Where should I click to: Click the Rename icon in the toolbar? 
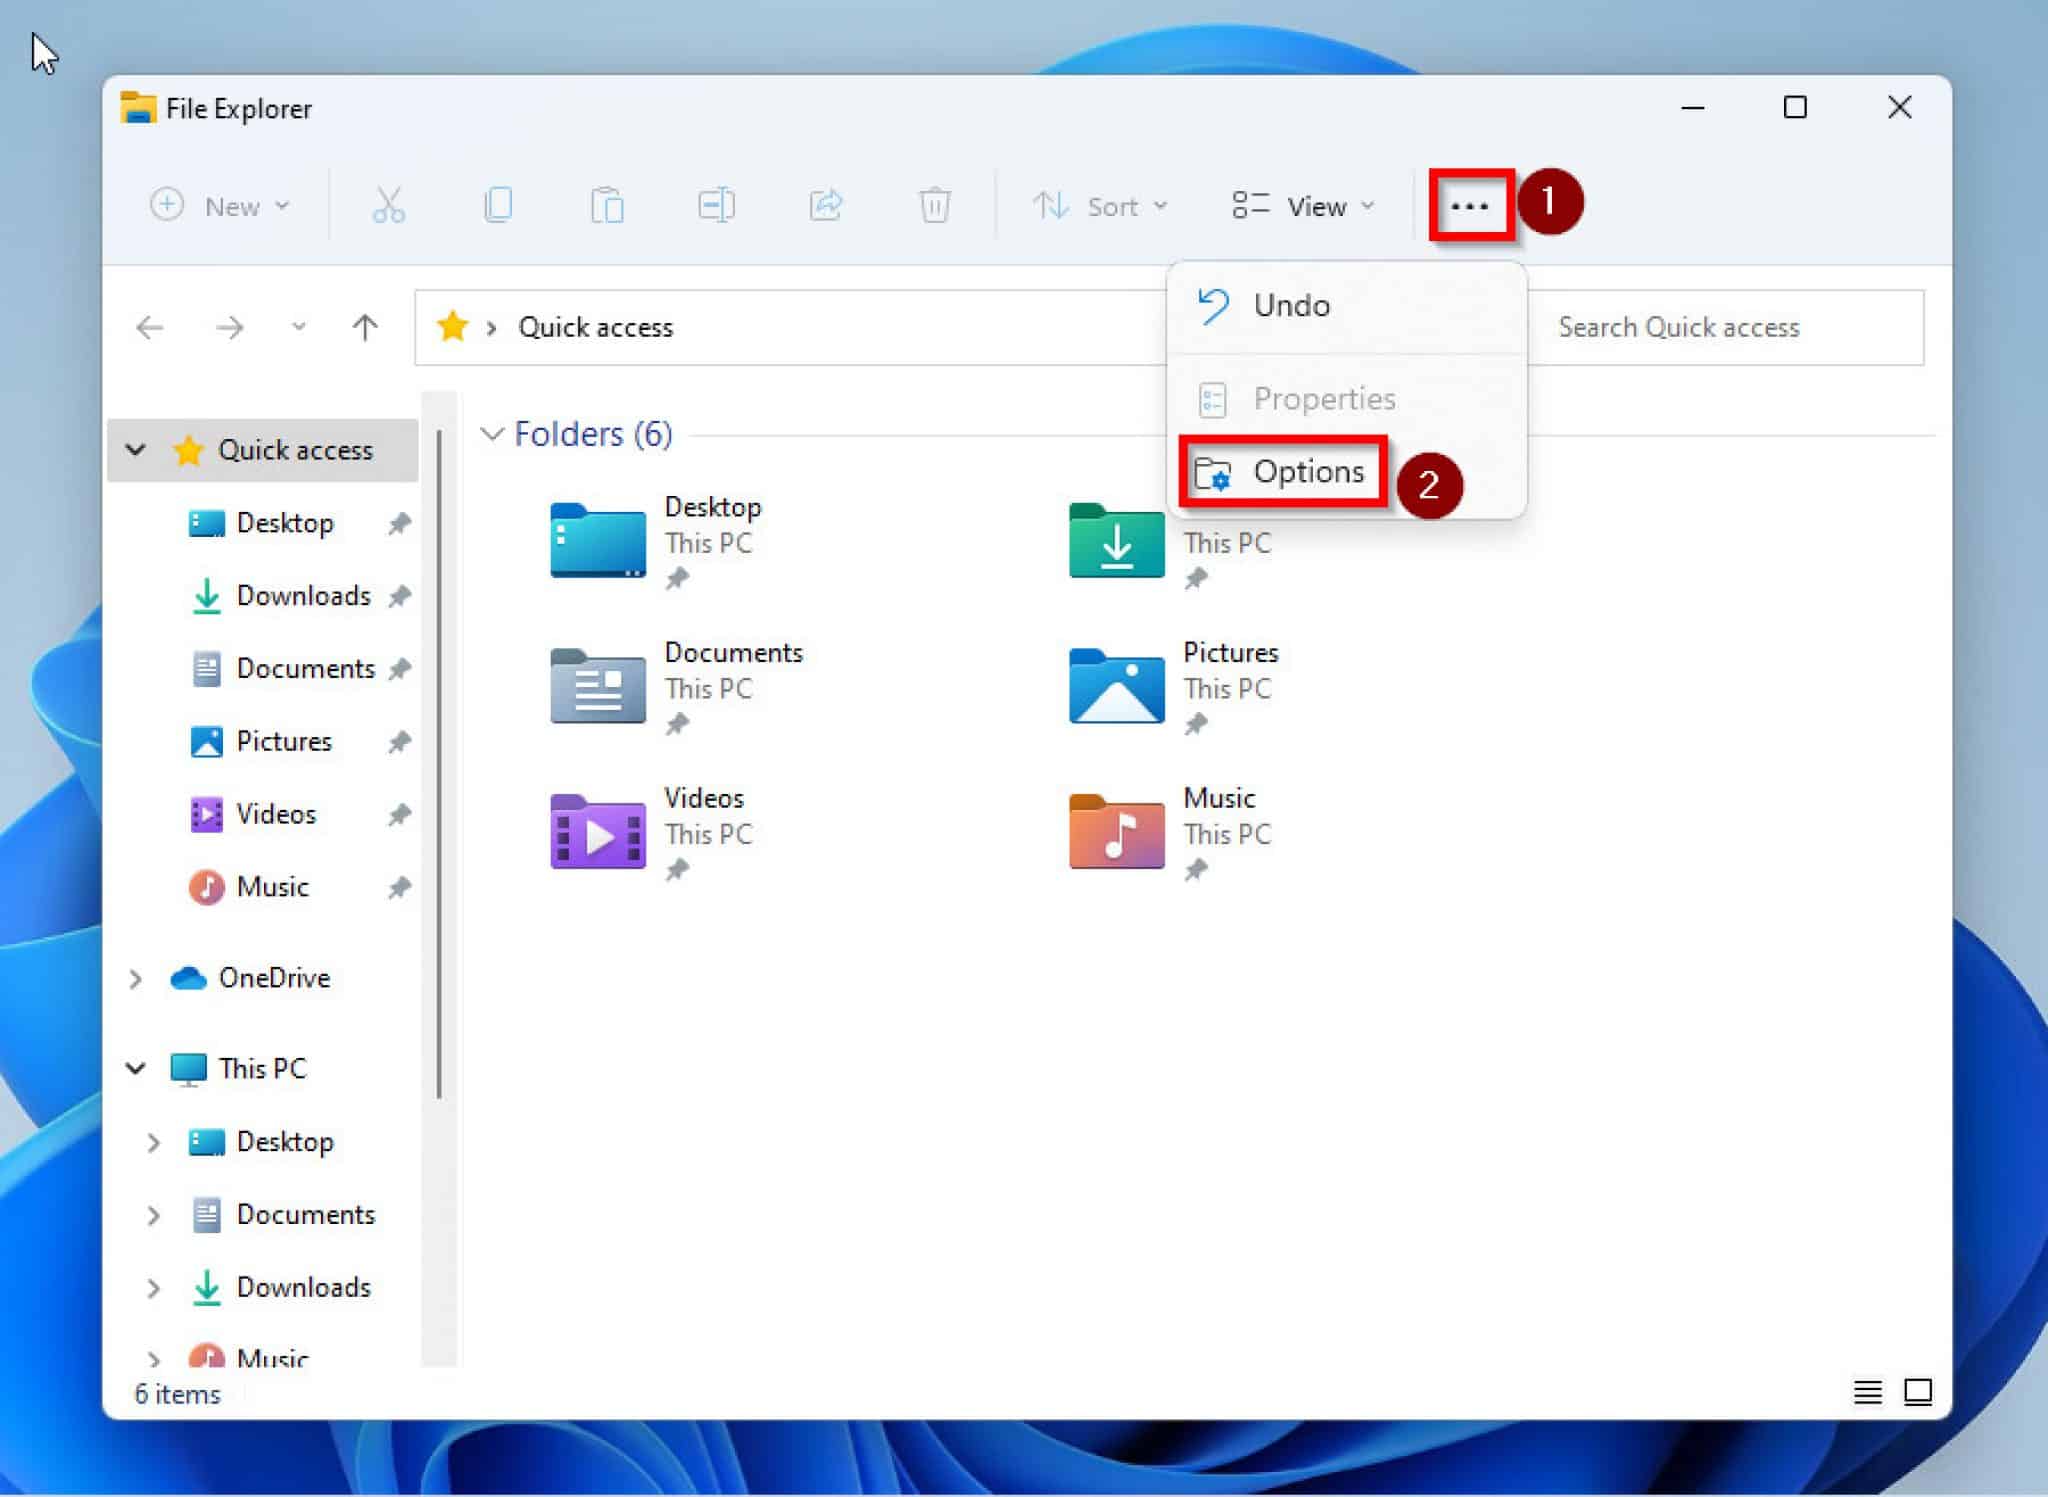717,205
